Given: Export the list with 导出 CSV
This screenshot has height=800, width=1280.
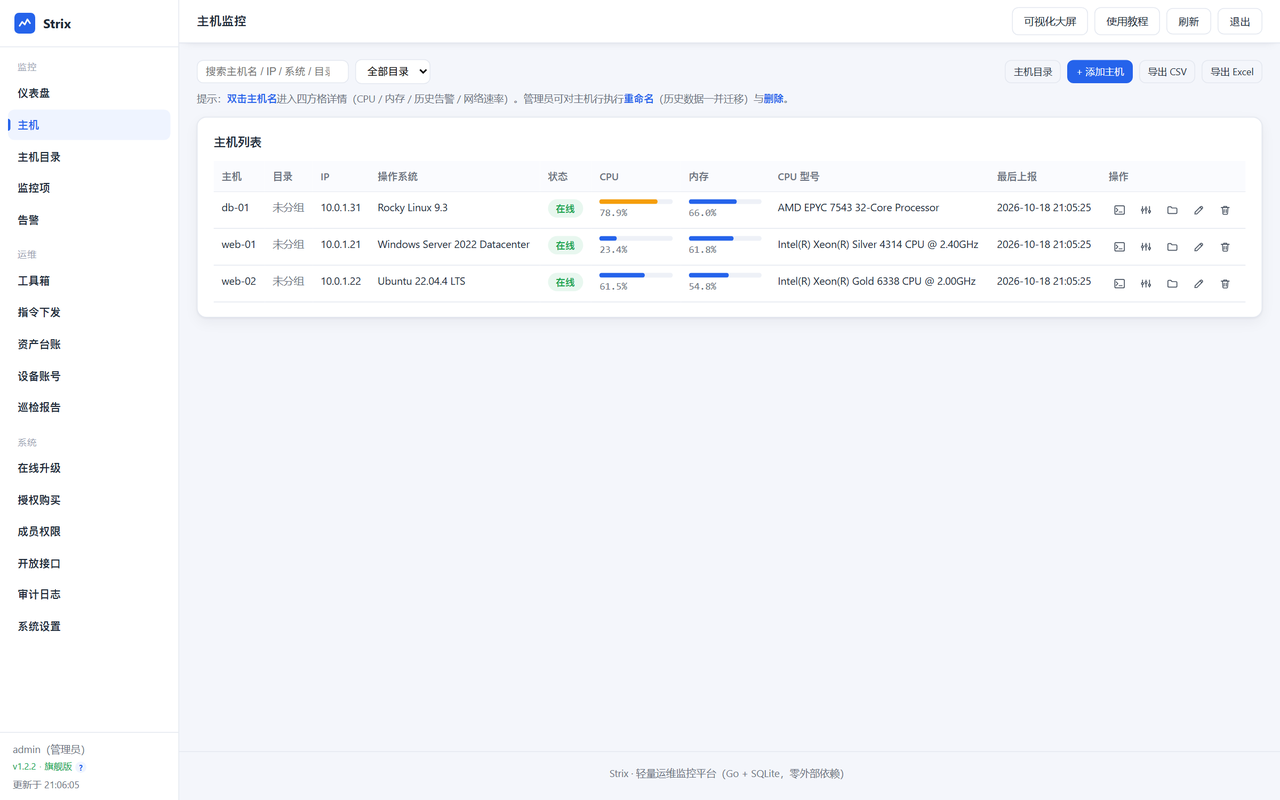Looking at the screenshot, I should pos(1167,72).
